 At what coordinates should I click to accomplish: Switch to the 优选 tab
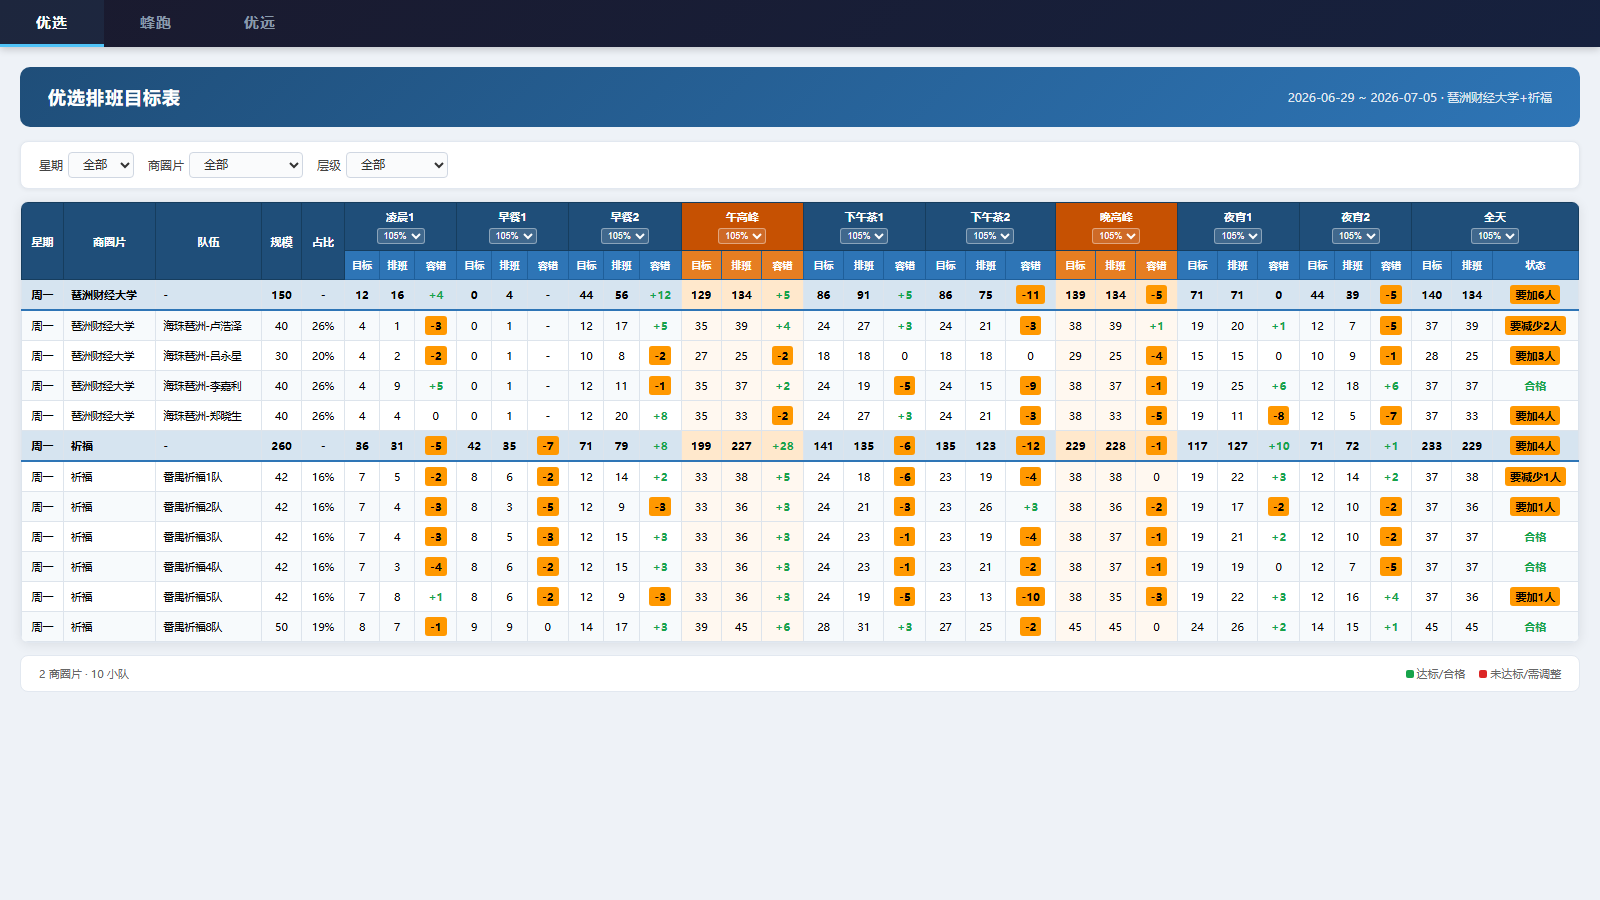point(51,23)
